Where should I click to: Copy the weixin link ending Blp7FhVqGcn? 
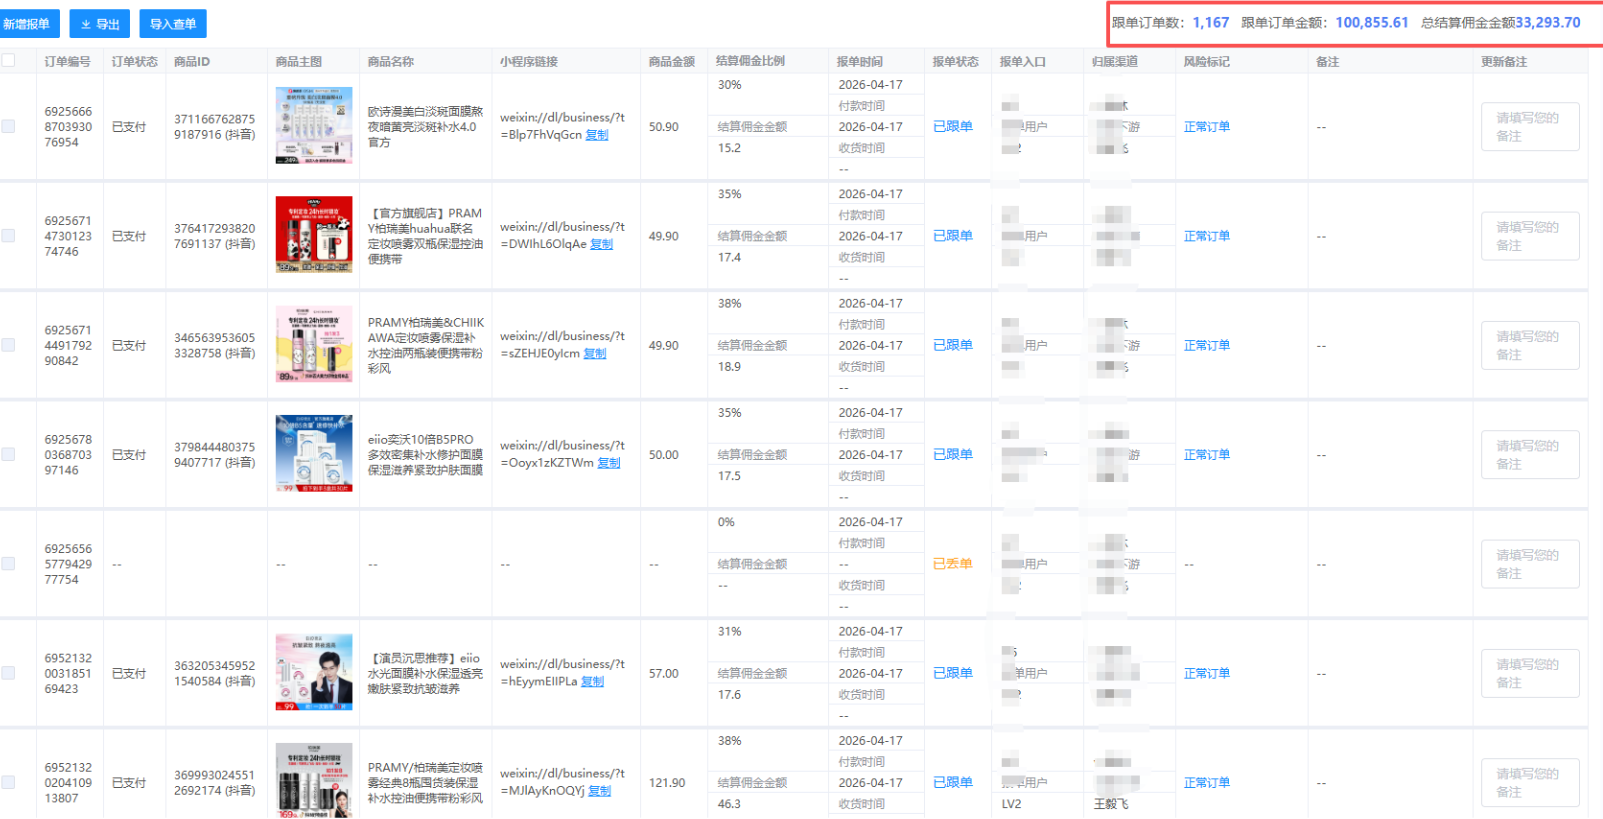(x=597, y=135)
